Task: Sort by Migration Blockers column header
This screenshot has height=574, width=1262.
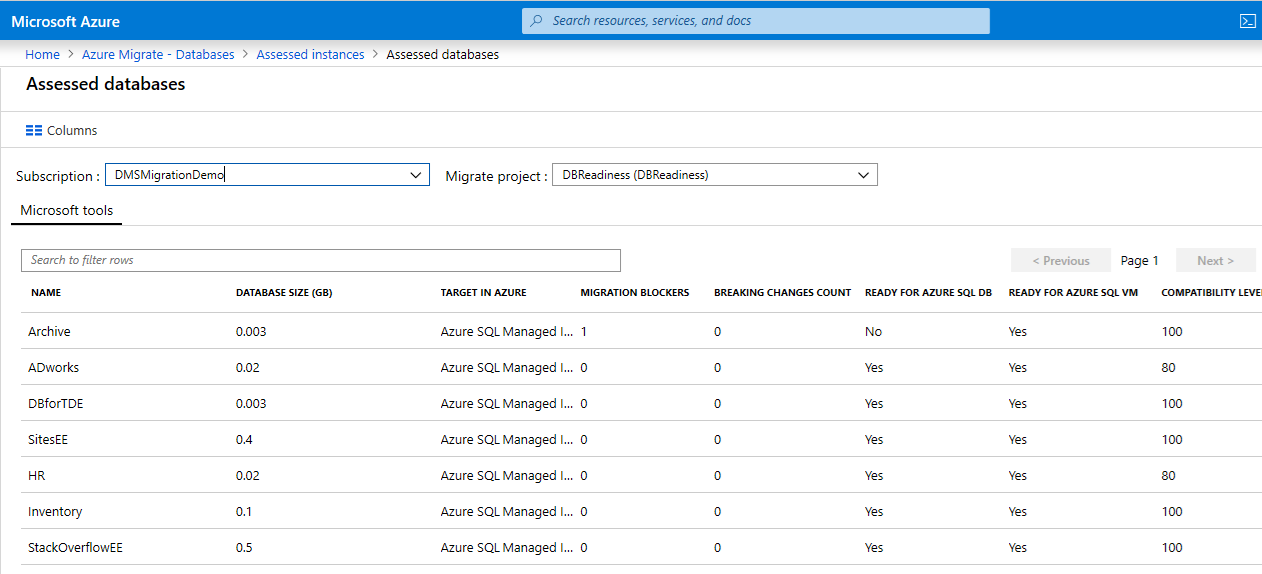Action: [635, 293]
